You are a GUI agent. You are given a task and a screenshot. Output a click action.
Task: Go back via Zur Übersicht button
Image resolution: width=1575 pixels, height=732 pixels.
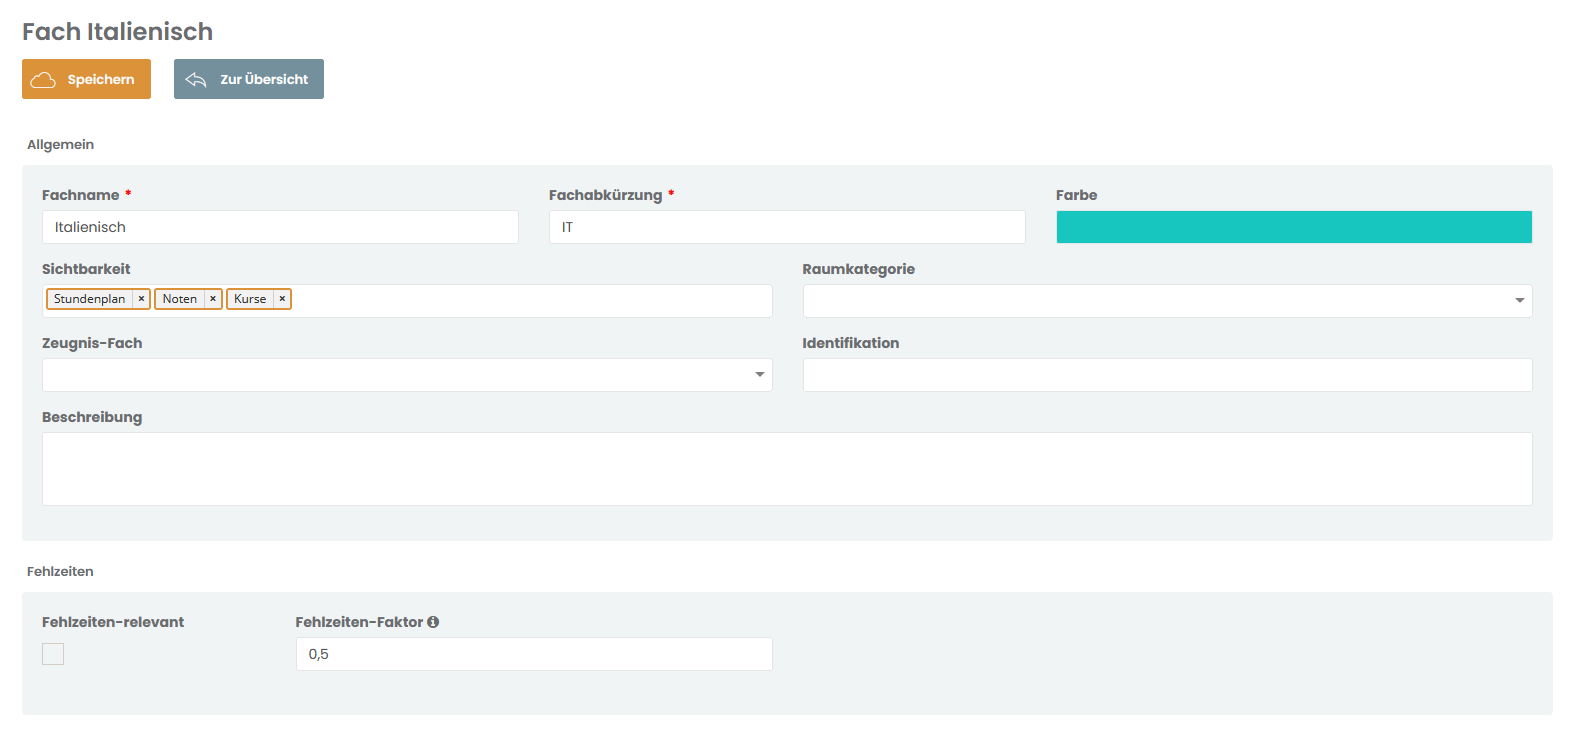point(249,79)
